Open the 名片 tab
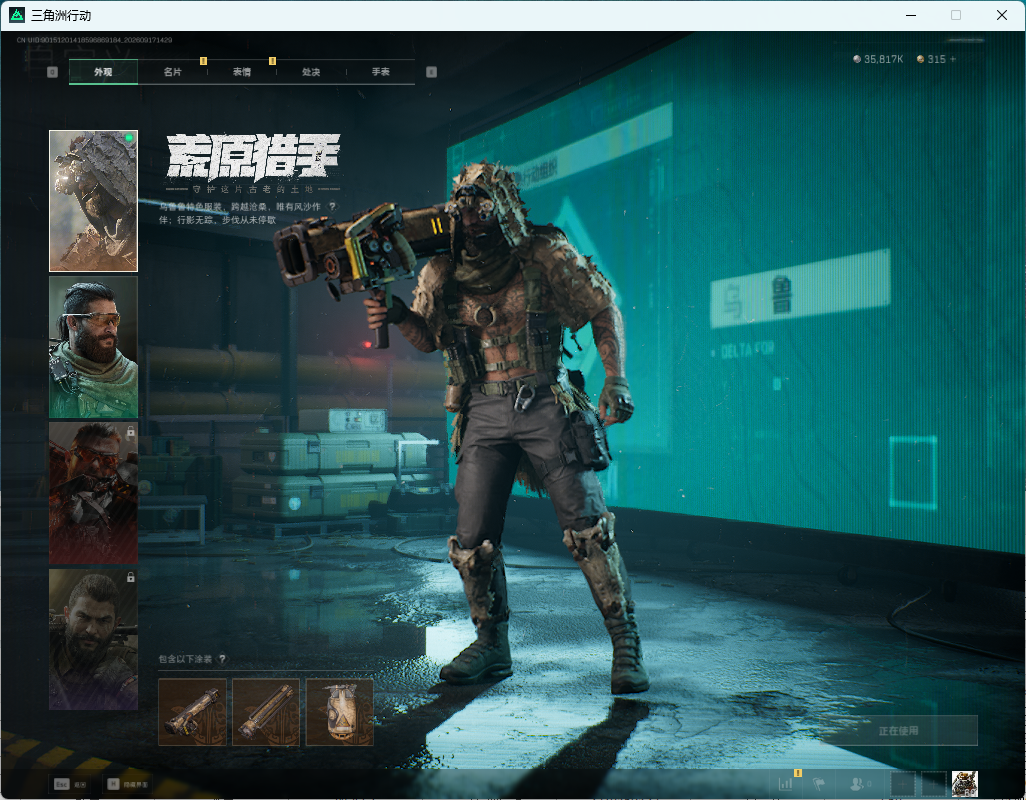 [x=173, y=72]
